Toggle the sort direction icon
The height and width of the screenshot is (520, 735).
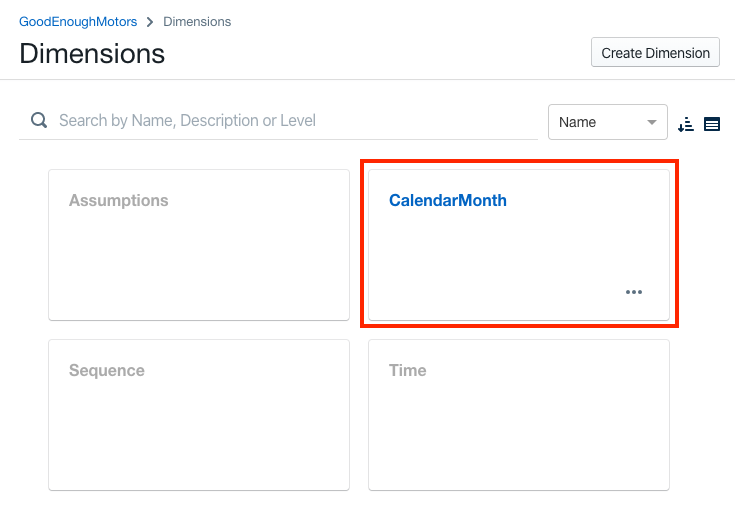[x=685, y=124]
